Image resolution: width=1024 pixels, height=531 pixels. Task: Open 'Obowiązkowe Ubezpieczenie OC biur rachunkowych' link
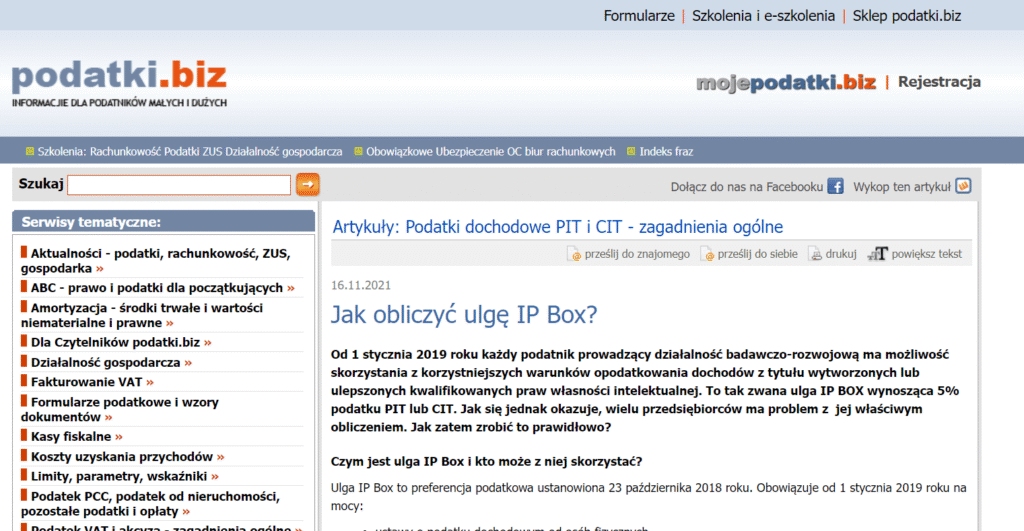click(x=490, y=152)
